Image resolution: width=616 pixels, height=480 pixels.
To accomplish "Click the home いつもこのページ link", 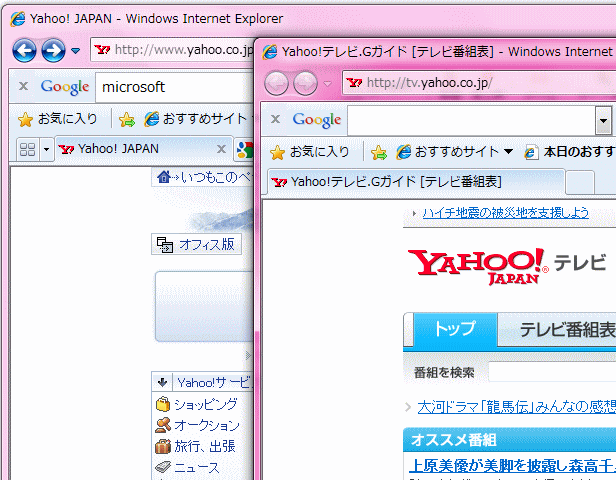I will [203, 177].
